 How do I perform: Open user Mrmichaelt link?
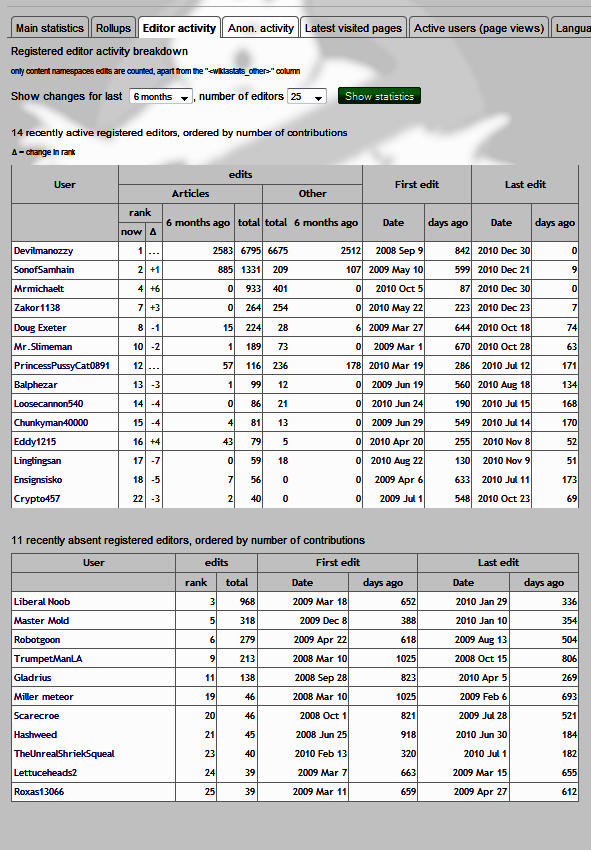(x=39, y=289)
